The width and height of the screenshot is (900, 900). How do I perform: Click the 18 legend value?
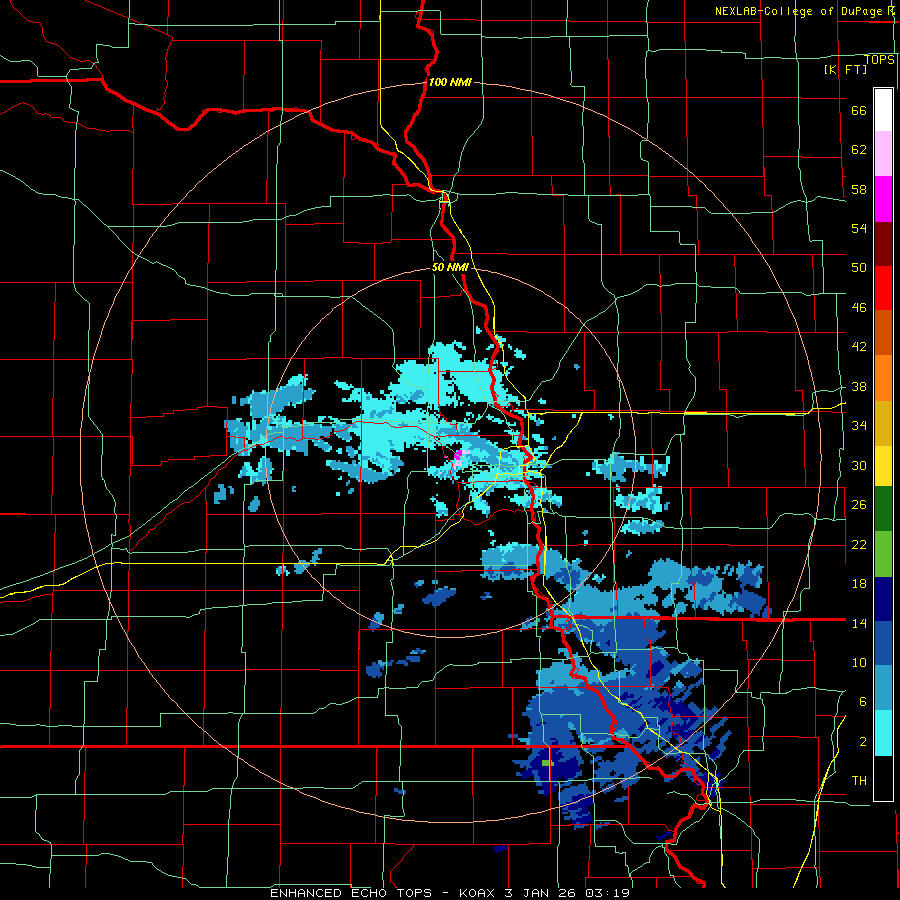coord(859,583)
